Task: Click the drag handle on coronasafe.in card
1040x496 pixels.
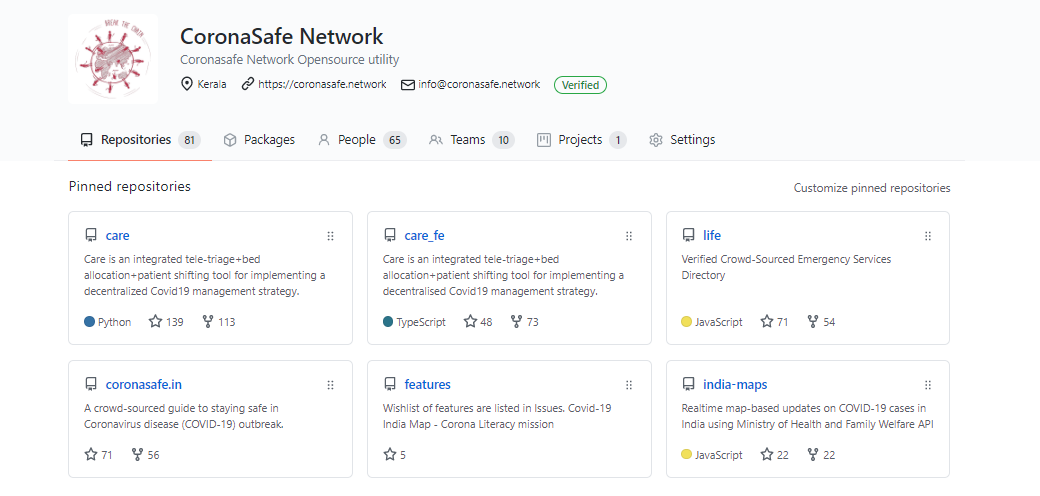Action: (330, 385)
